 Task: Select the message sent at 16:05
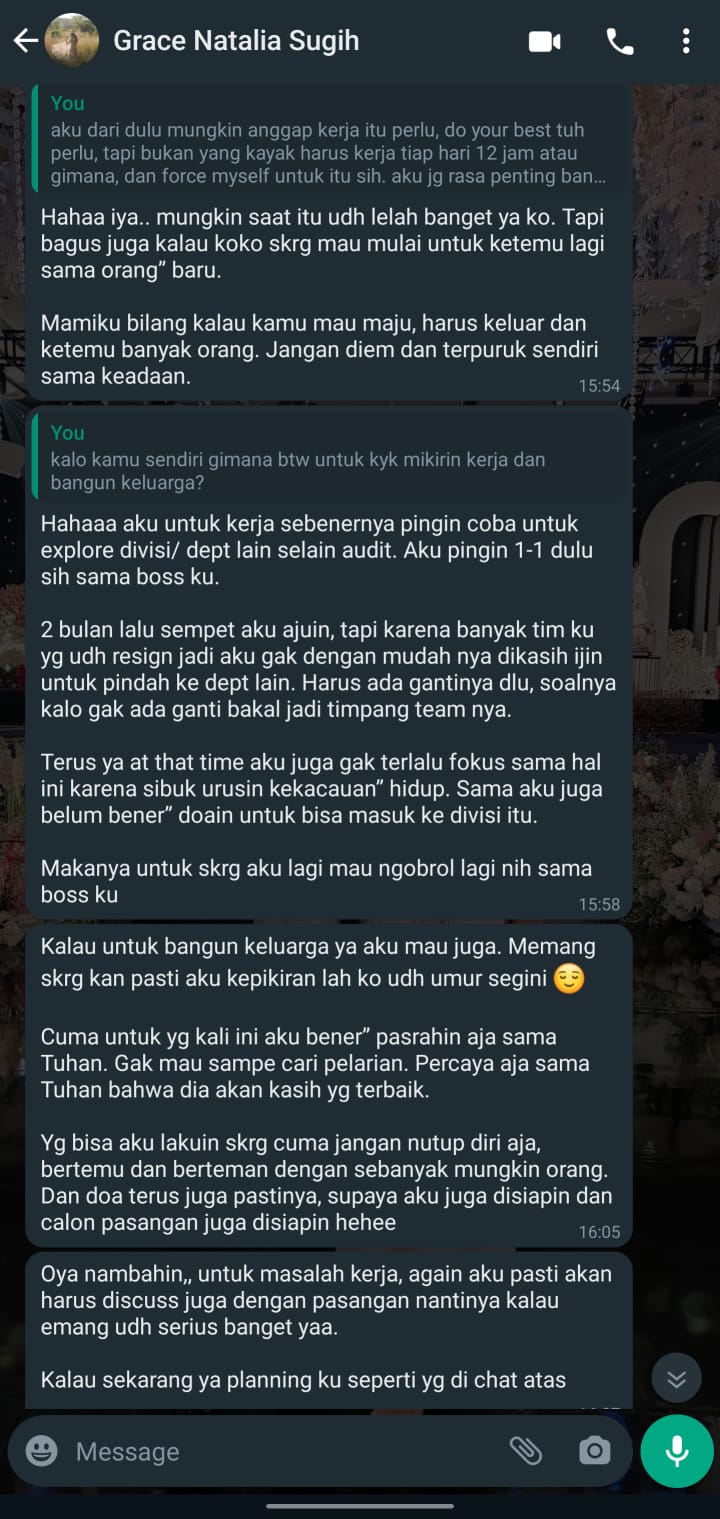(329, 1085)
